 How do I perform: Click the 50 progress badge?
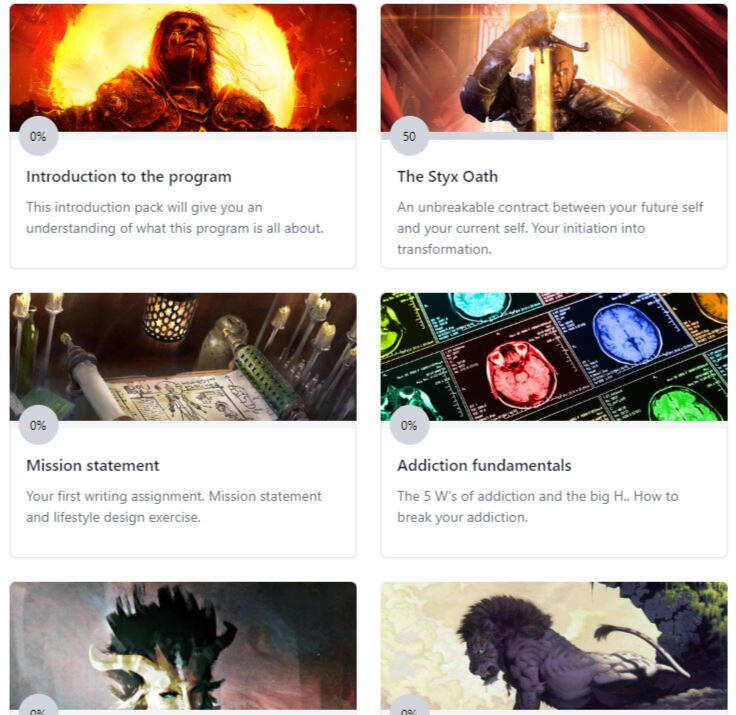tap(409, 136)
